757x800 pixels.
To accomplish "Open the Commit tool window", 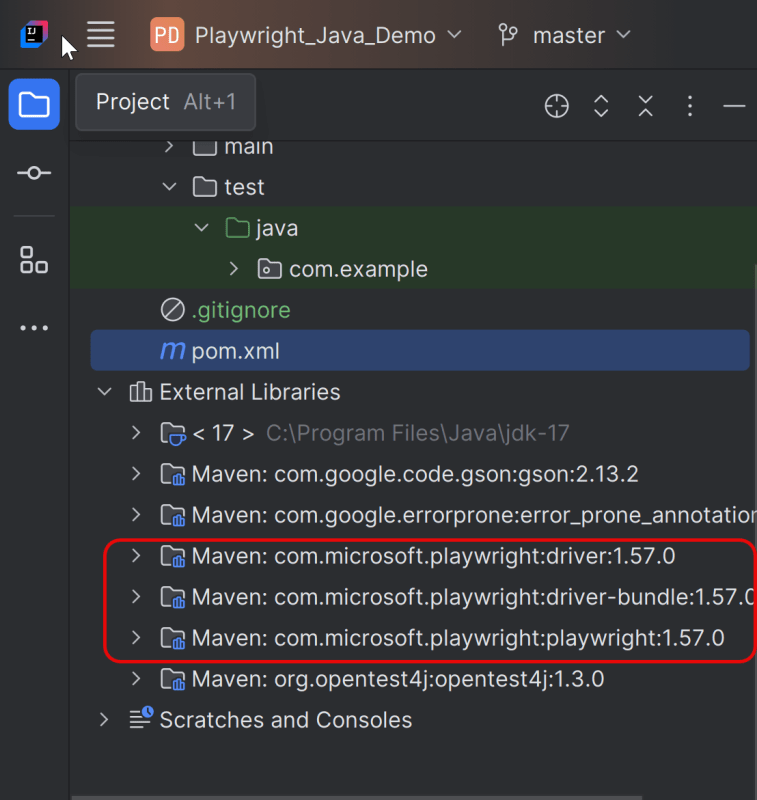I will point(34,173).
